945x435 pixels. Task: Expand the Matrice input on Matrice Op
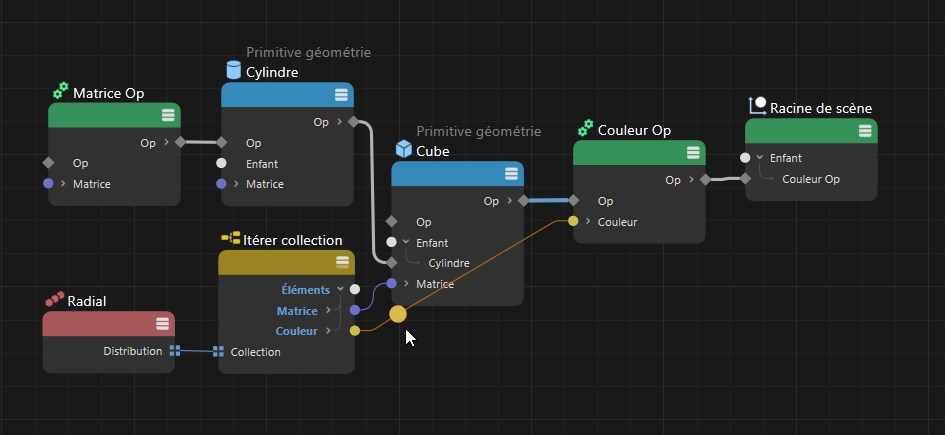63,184
